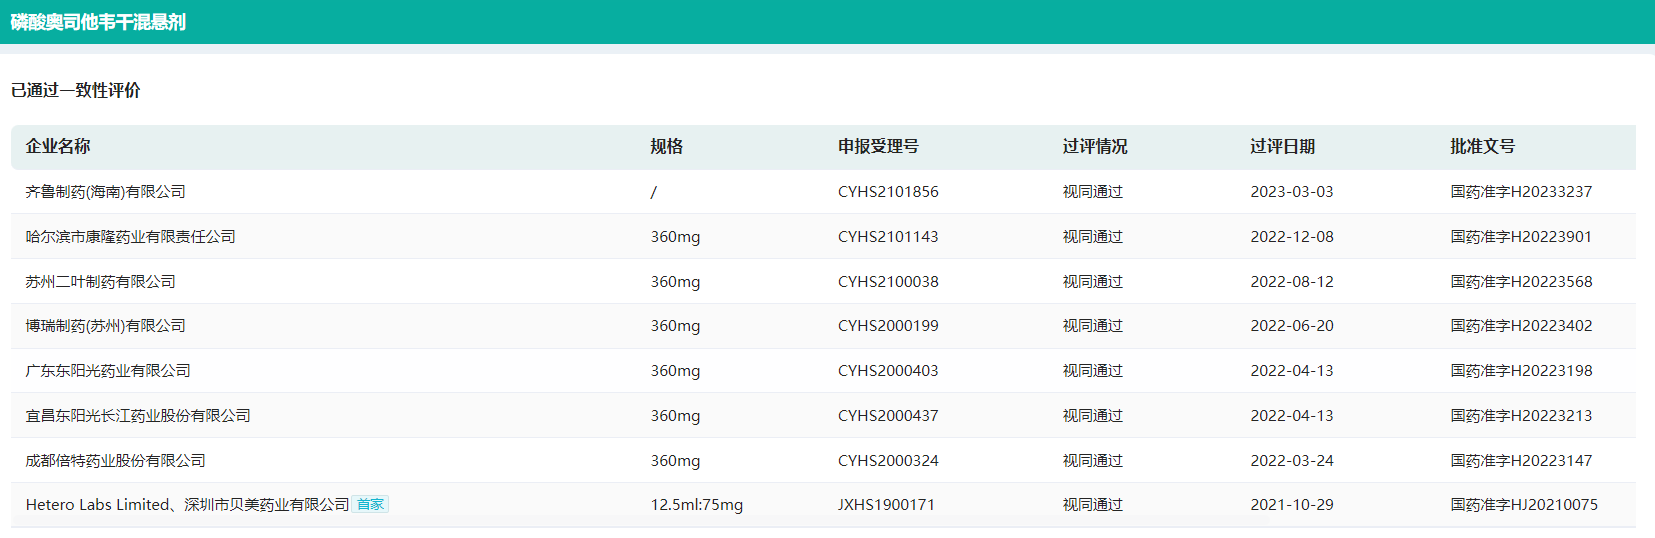Click 哈尔滨市康隆药业有限责任公司 company name

pyautogui.click(x=131, y=237)
